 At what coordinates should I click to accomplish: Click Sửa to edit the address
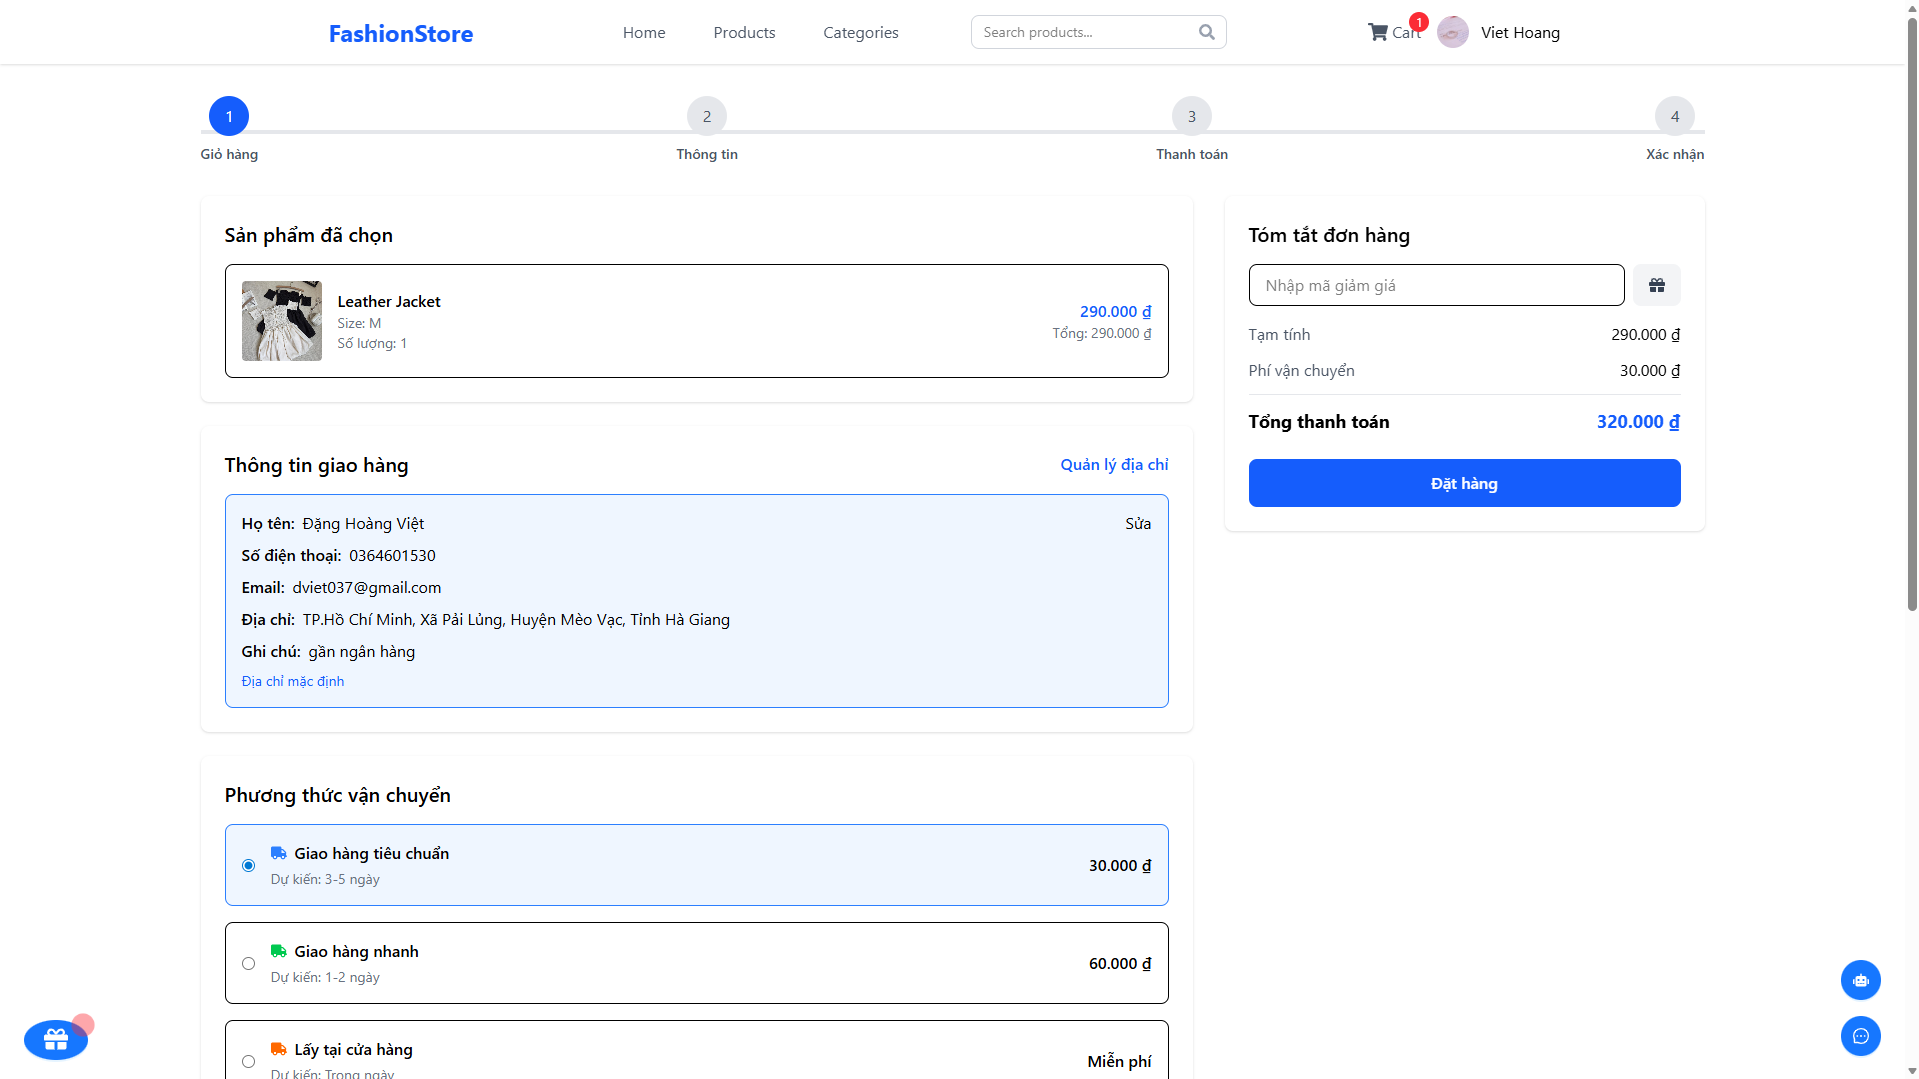pos(1137,523)
